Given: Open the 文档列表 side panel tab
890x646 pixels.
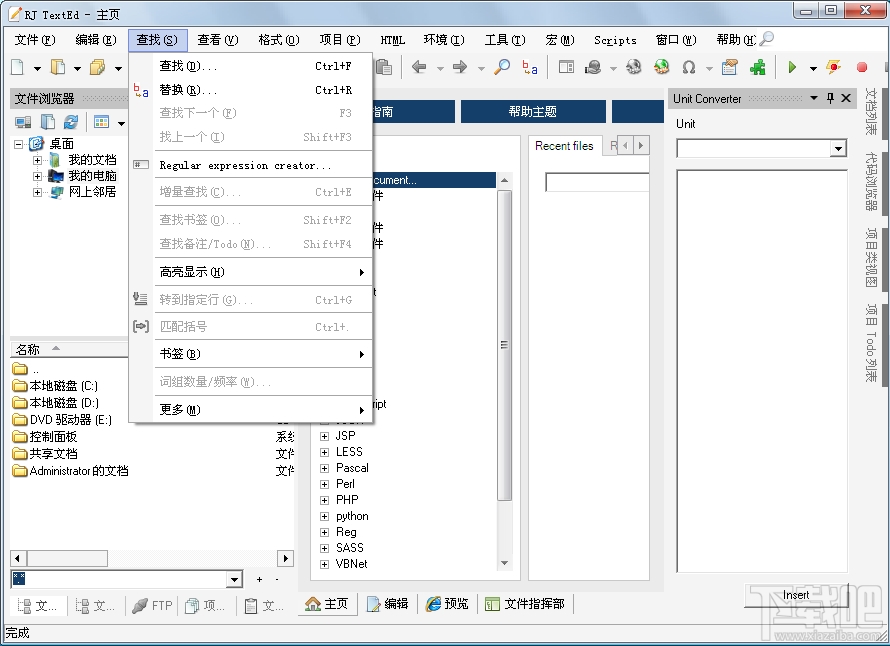Looking at the screenshot, I should (871, 112).
